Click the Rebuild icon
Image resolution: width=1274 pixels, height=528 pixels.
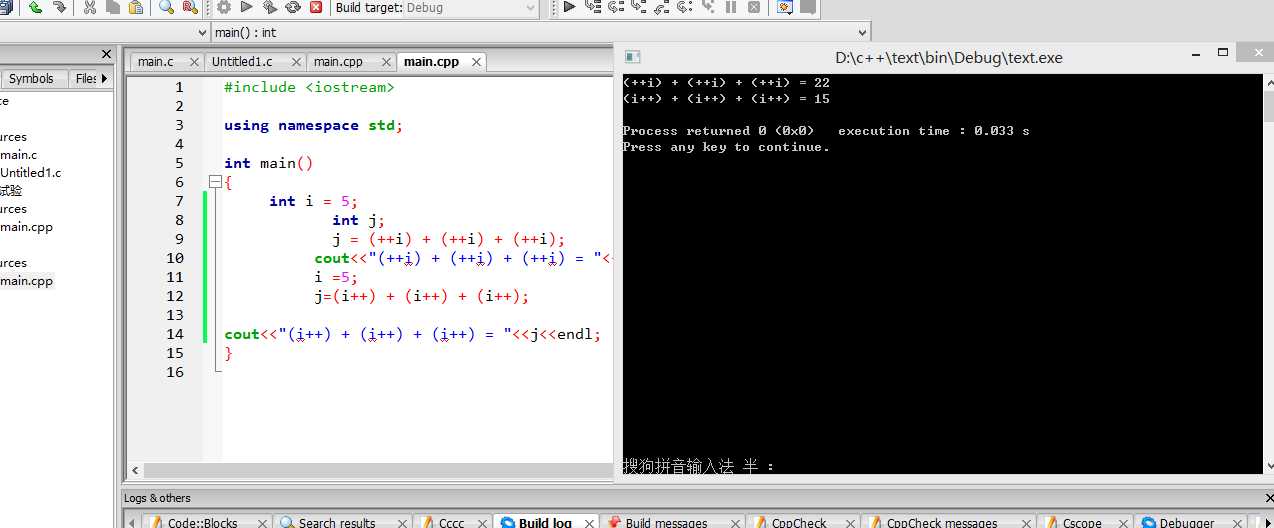point(293,7)
